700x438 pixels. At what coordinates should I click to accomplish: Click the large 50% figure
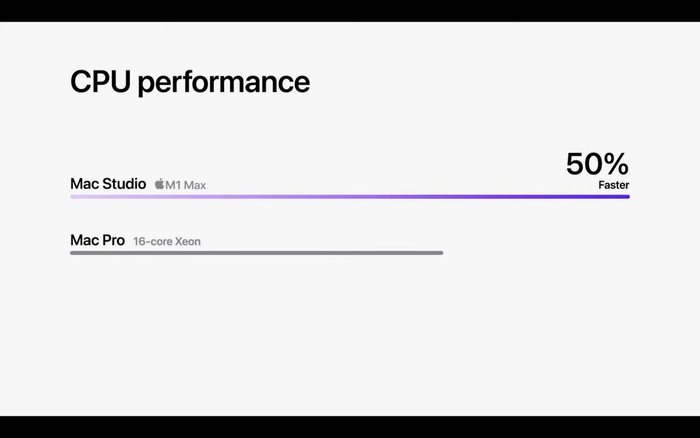[x=597, y=164]
